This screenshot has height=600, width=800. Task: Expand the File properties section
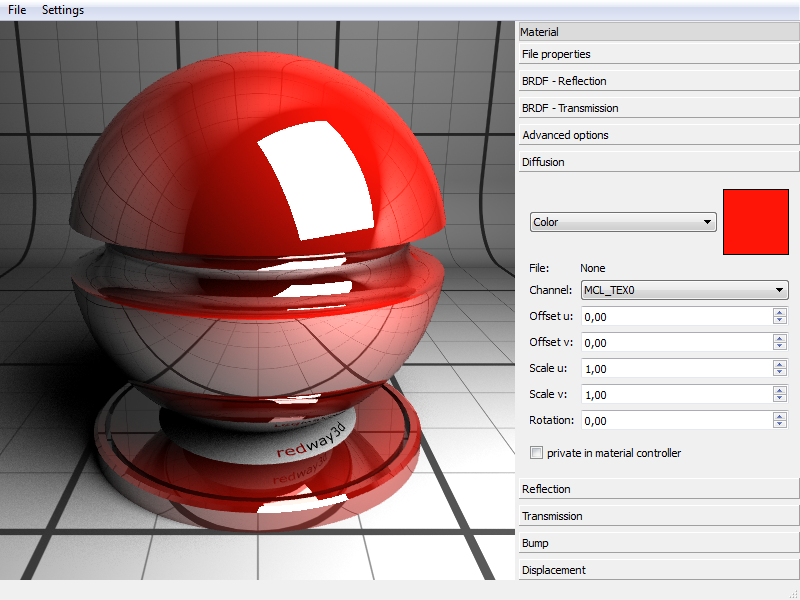657,54
